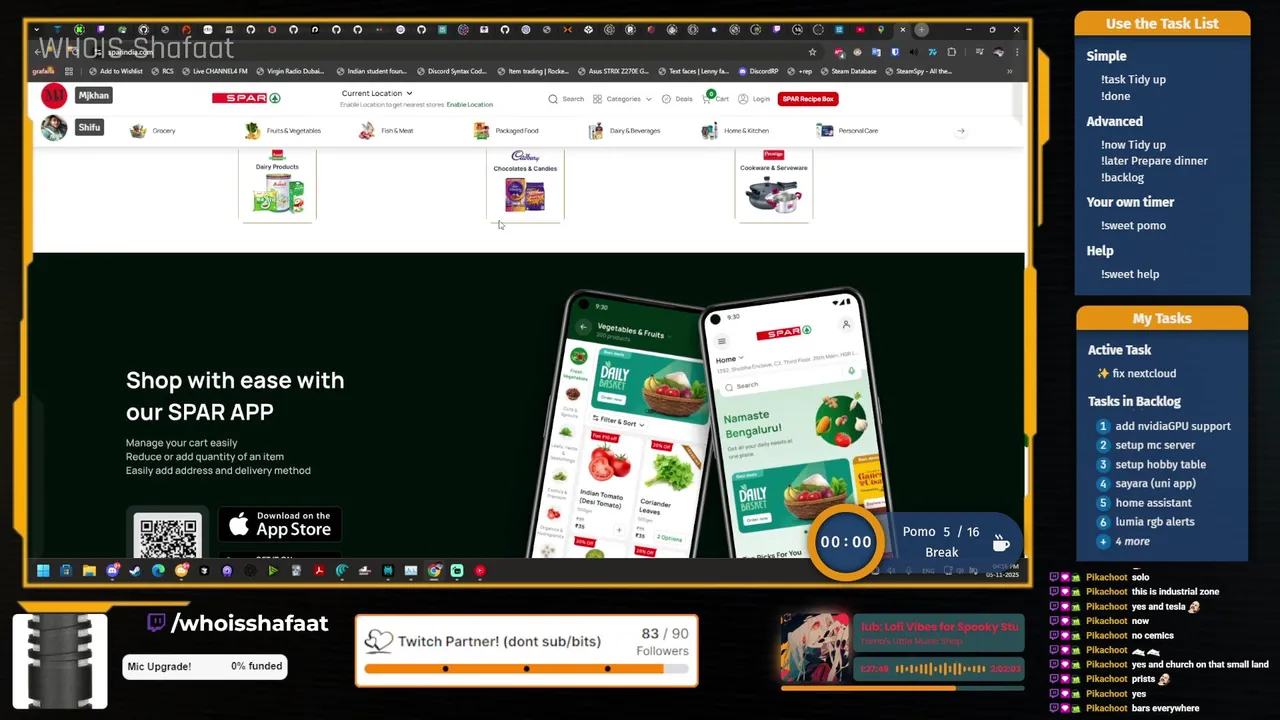Open the Fish & Meat category
Viewport: 1280px width, 720px height.
(x=386, y=130)
